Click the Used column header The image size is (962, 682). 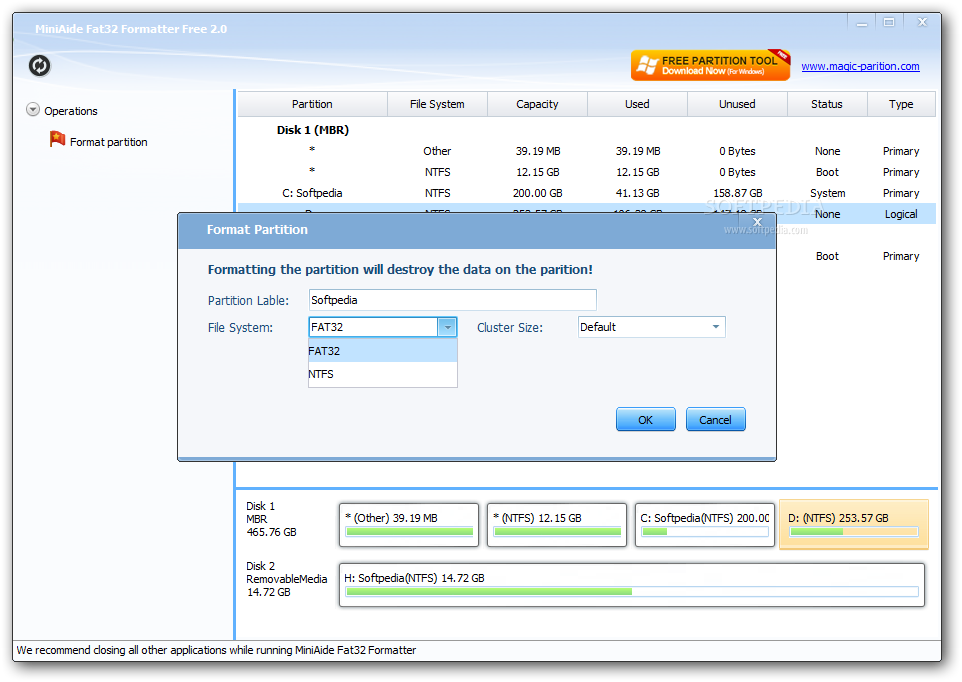(x=637, y=104)
